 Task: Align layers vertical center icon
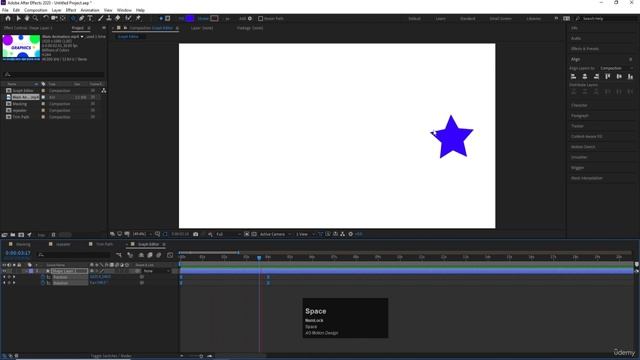click(619, 76)
